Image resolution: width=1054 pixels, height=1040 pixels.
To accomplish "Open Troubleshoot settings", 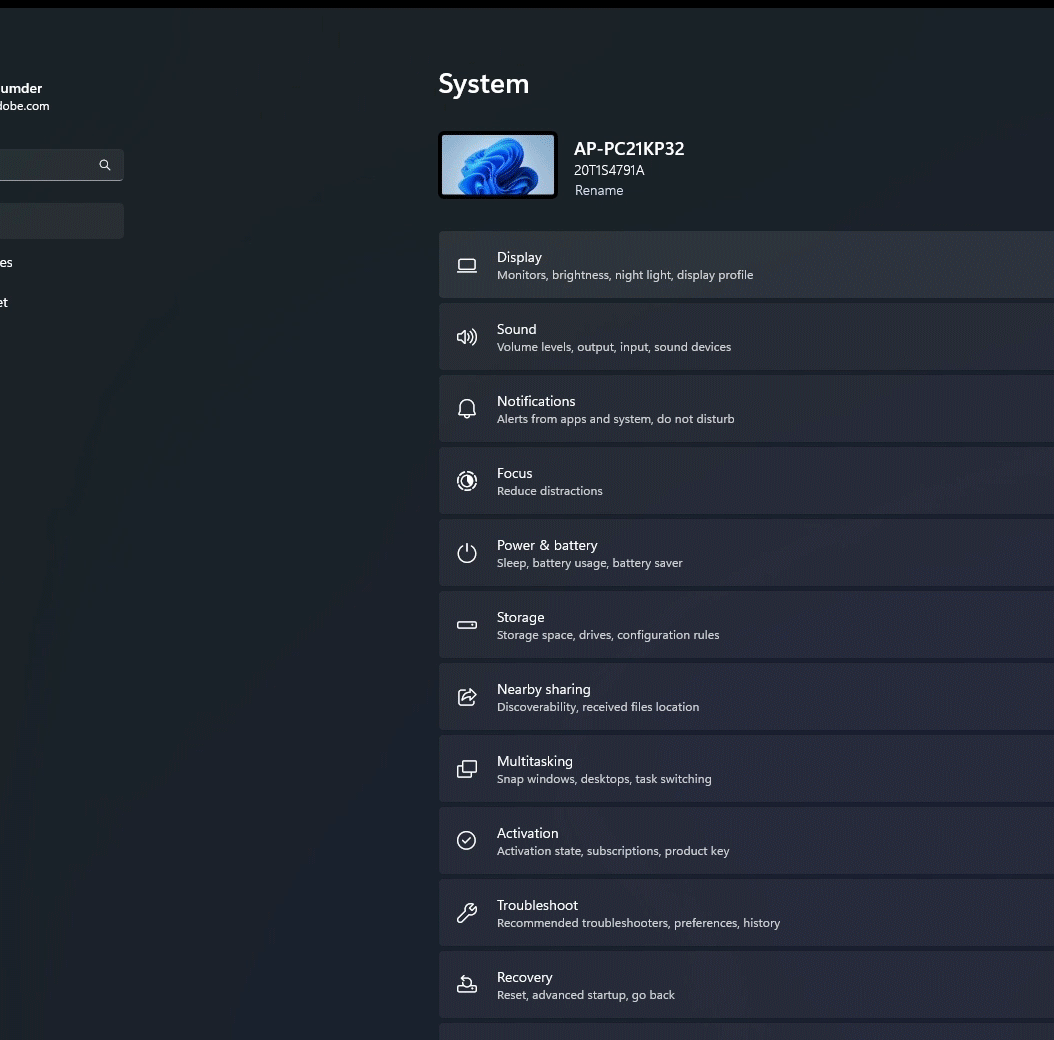I will click(x=746, y=912).
